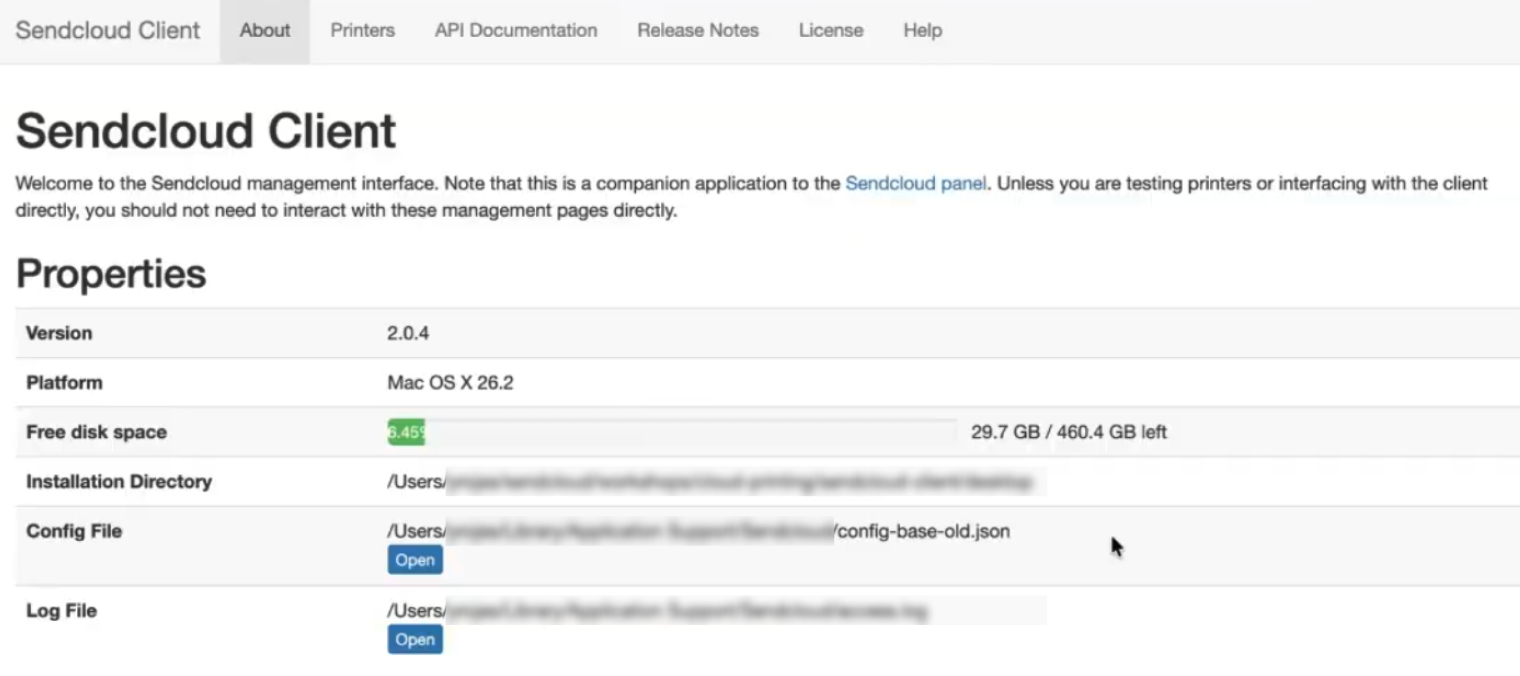Open the Log File with its button
This screenshot has width=1520, height=676.
[415, 640]
